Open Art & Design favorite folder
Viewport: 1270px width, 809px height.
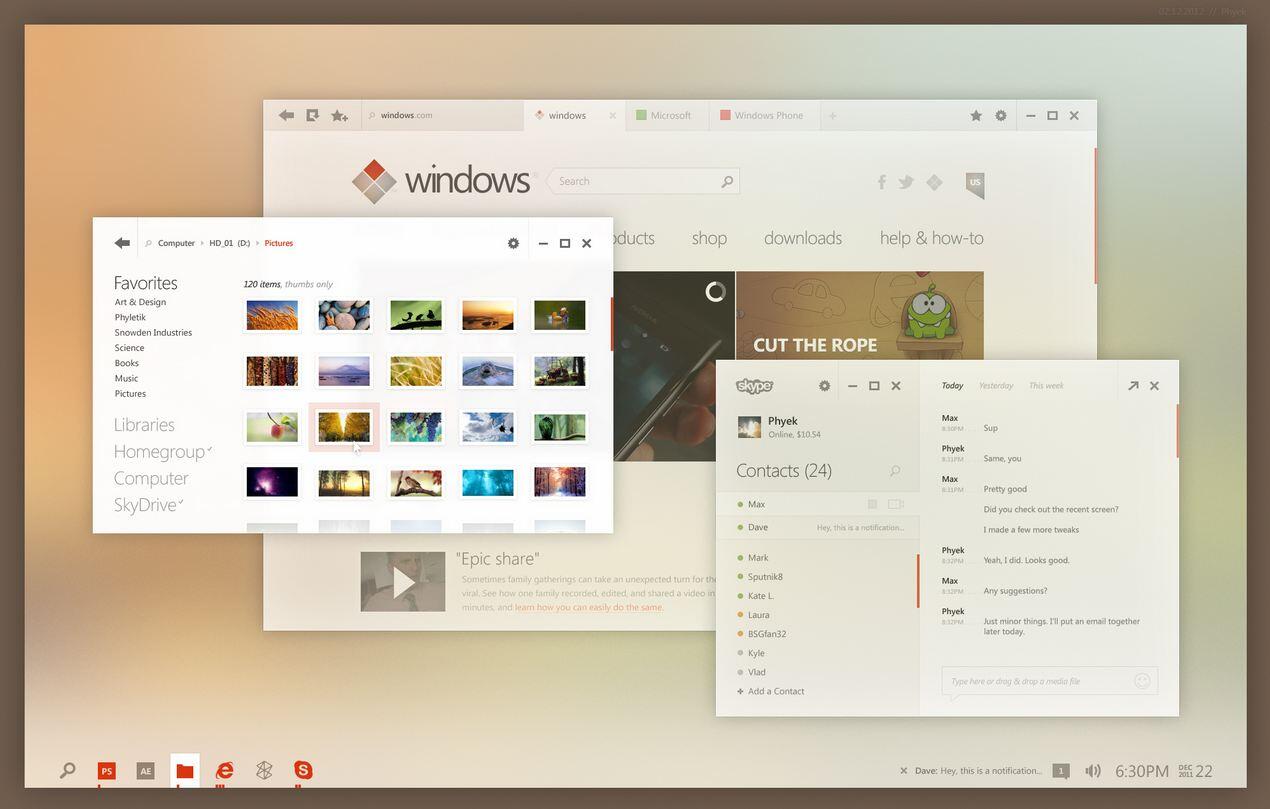pos(140,302)
